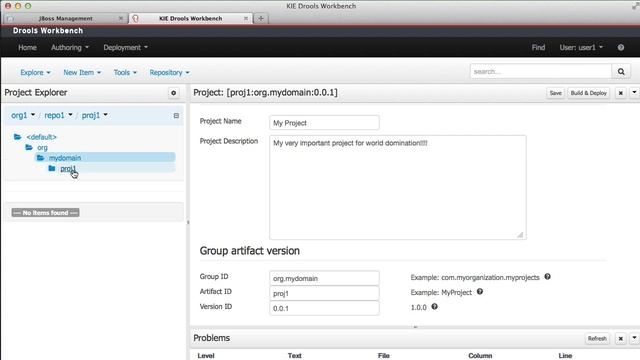Click the <default> folder icon

(x=18, y=137)
